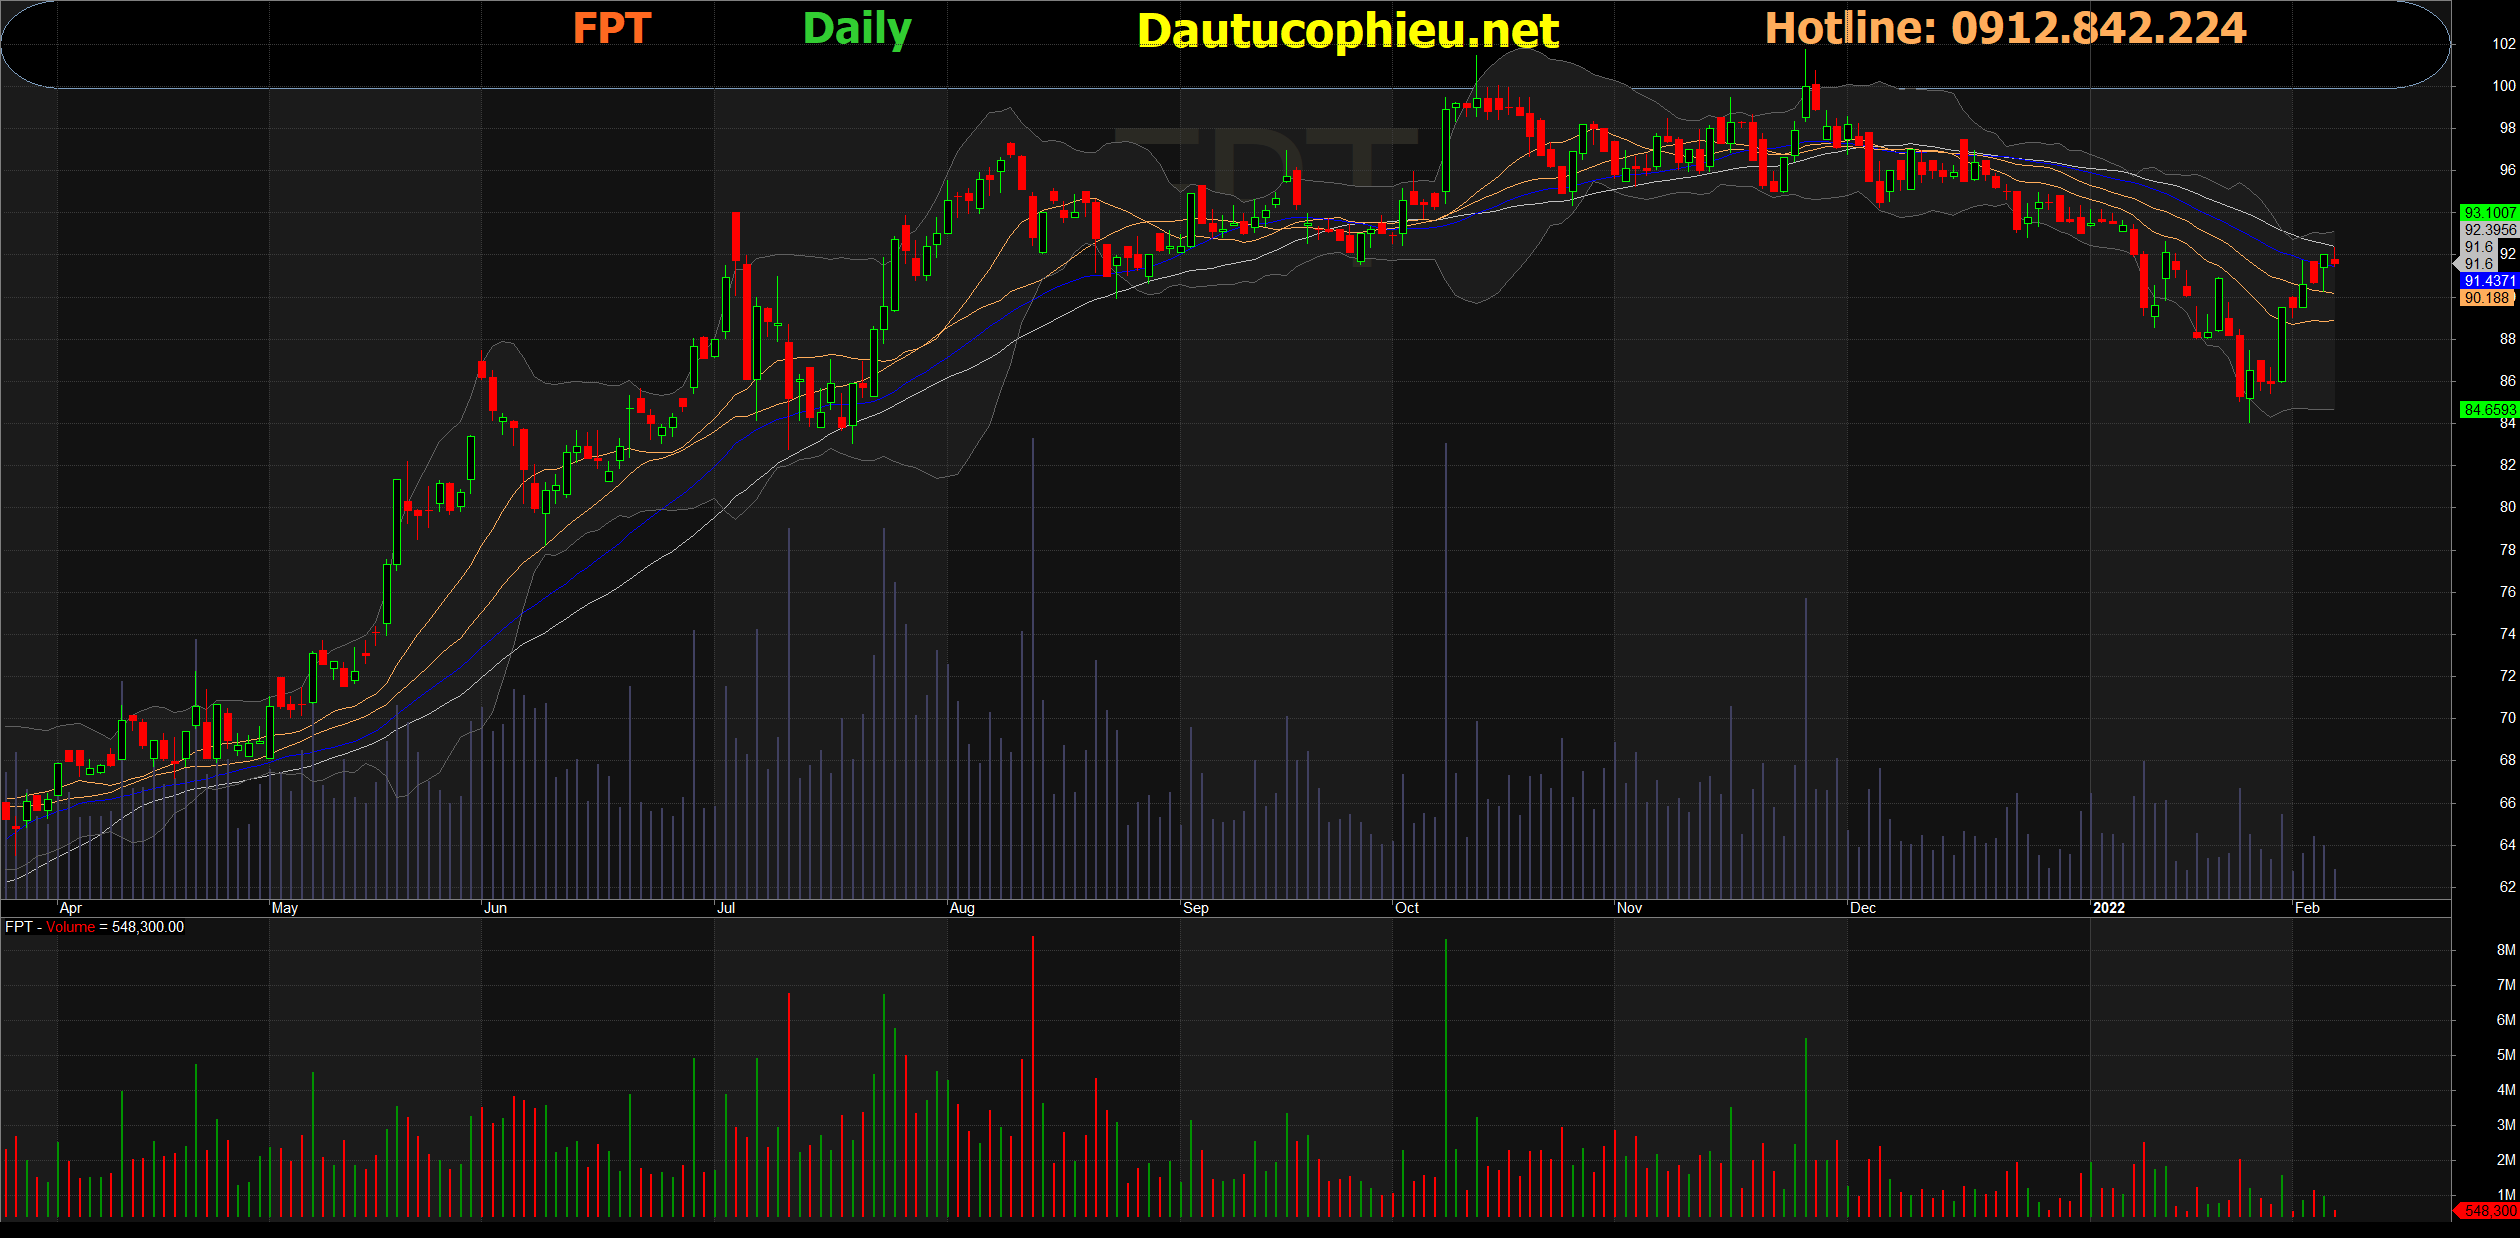Click the blue 91.4371 price tag
Screen dimensions: 2520x1238
point(2489,281)
